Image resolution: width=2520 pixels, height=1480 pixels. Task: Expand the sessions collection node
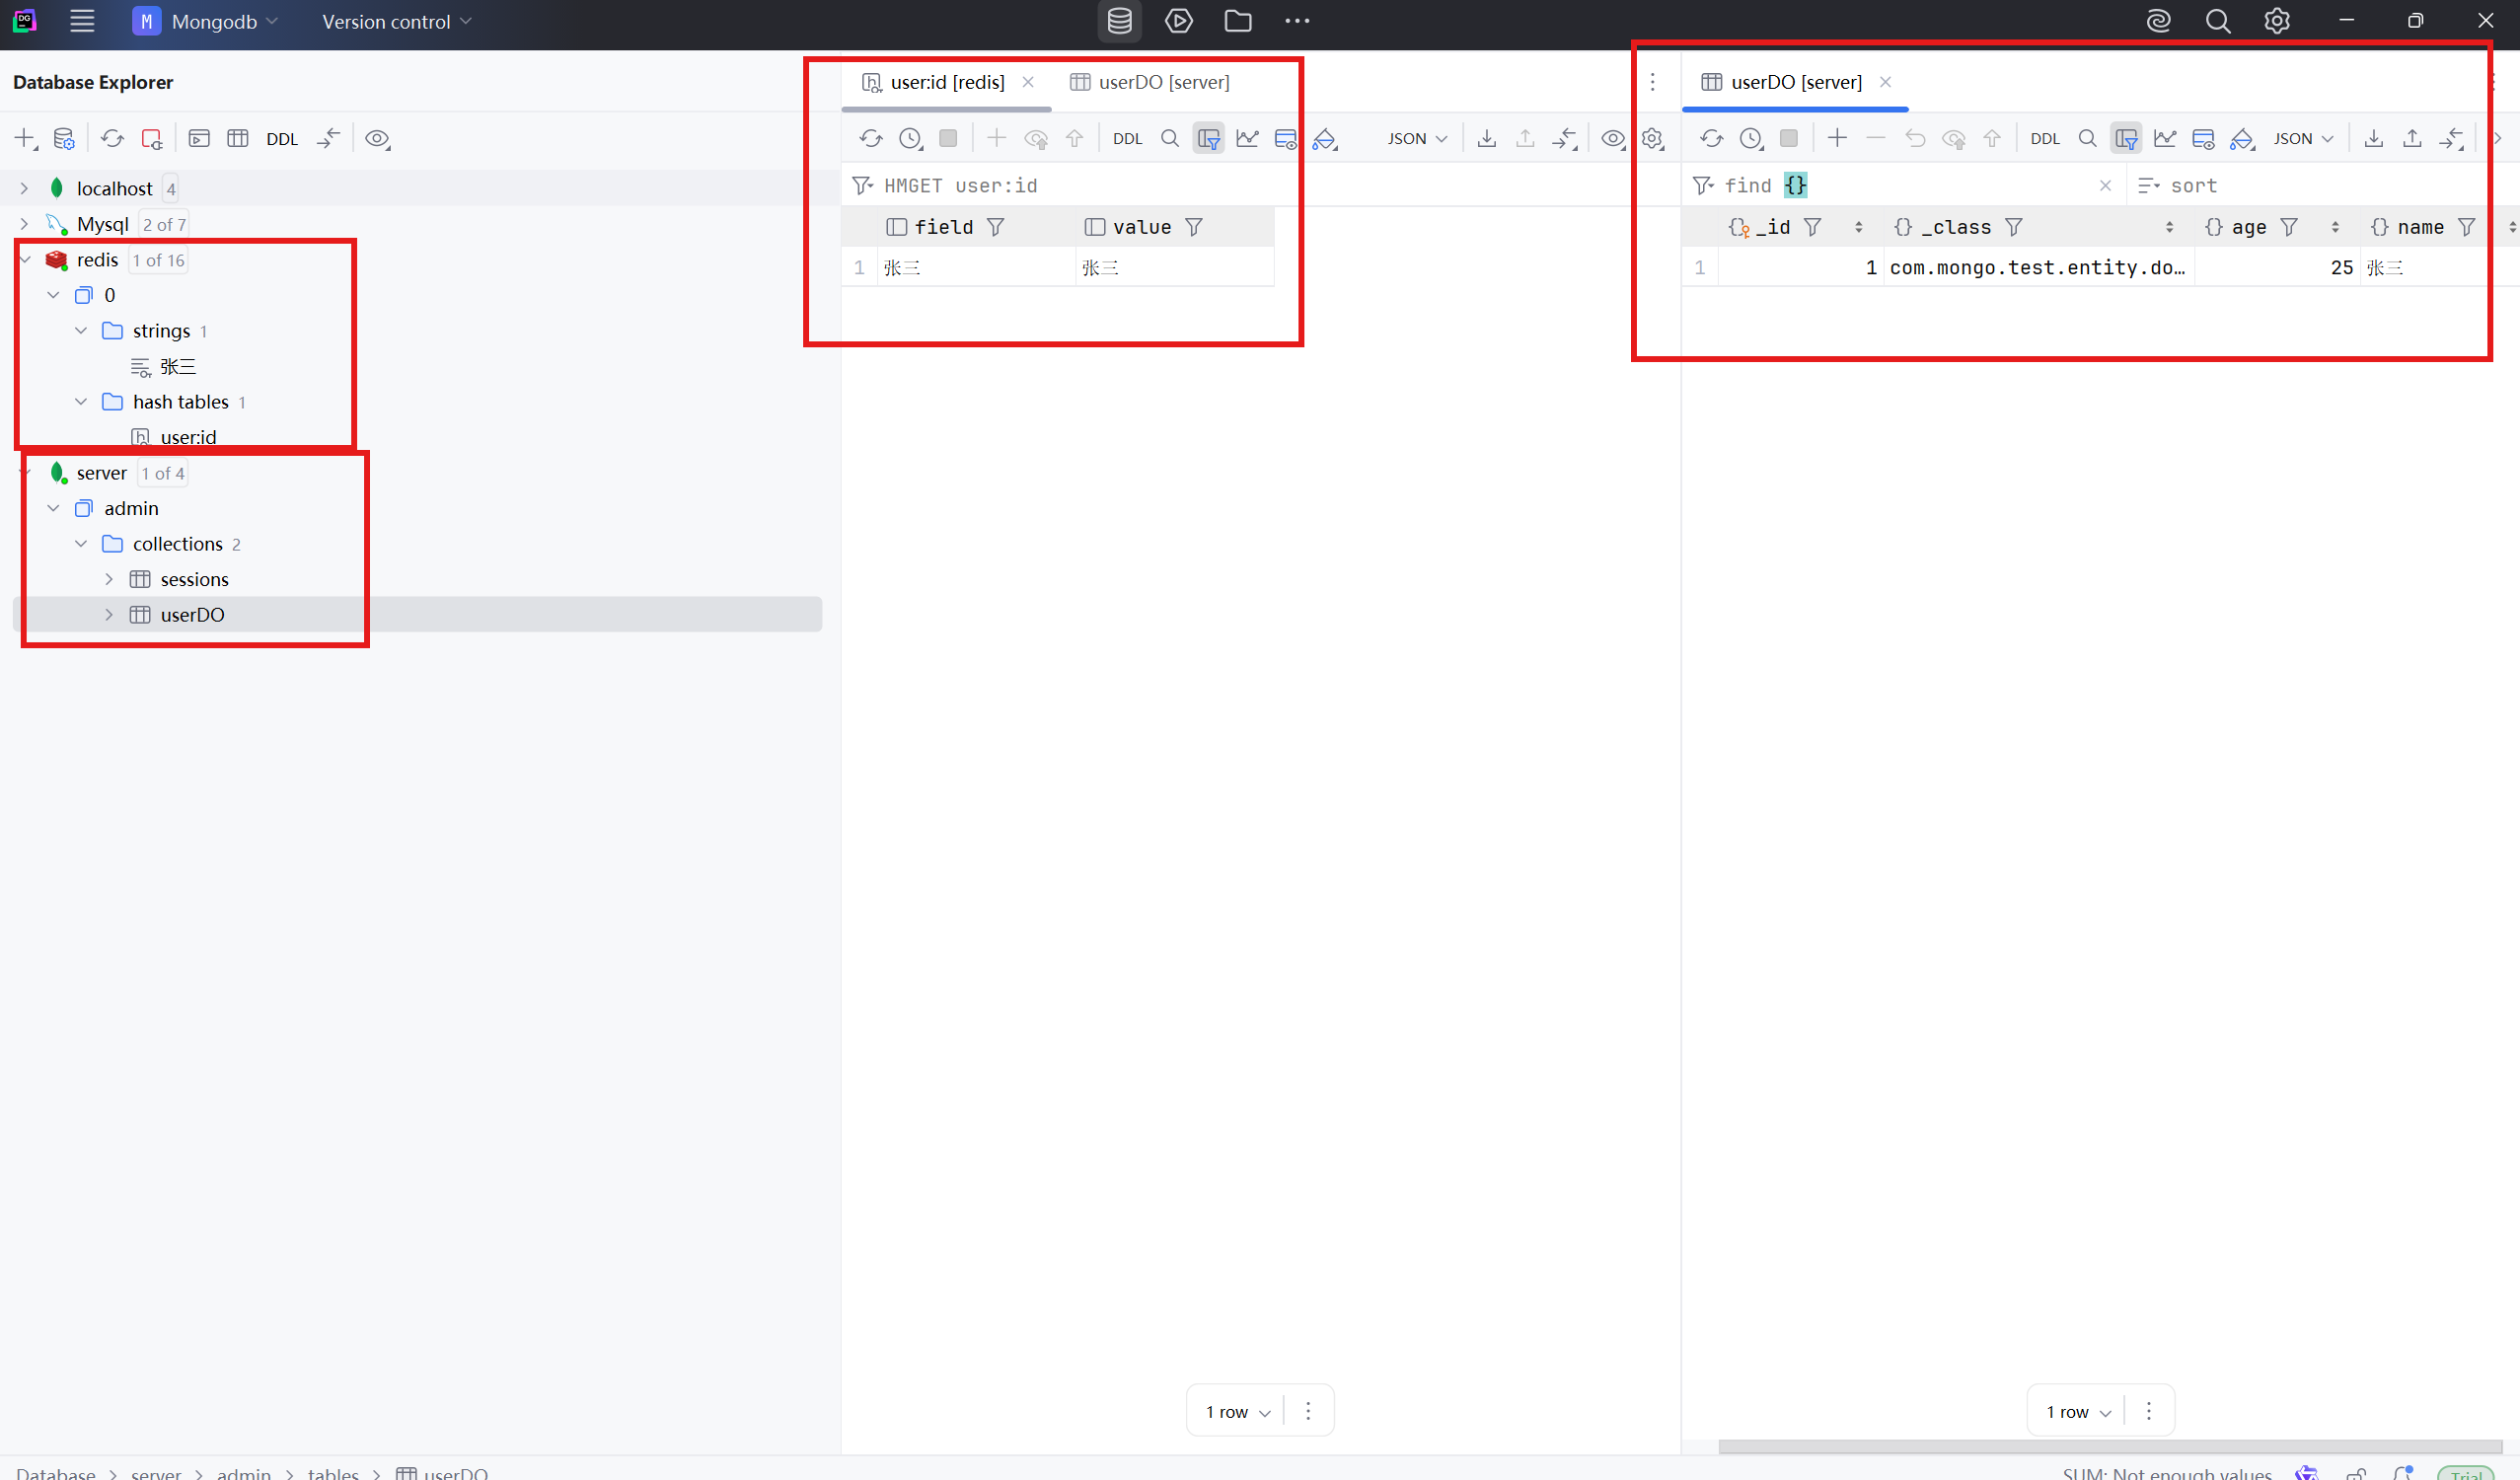pyautogui.click(x=109, y=580)
